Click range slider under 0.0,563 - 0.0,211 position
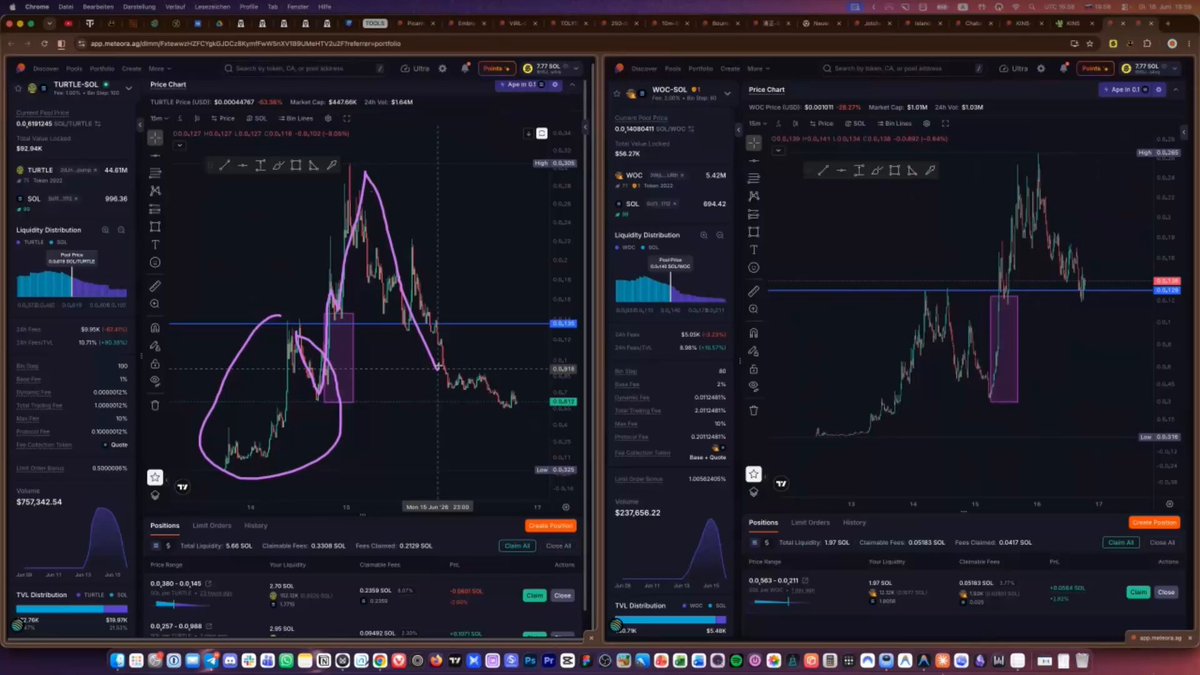 (783, 600)
